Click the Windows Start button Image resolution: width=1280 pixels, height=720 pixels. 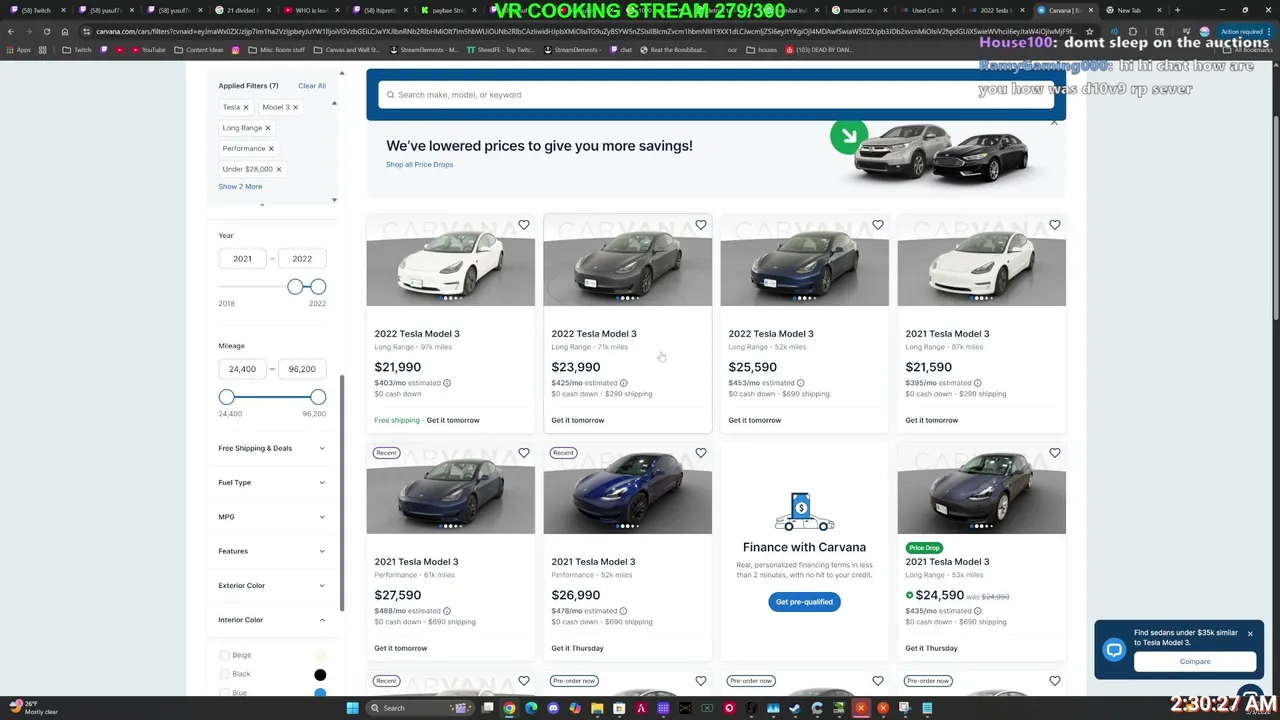pos(352,708)
